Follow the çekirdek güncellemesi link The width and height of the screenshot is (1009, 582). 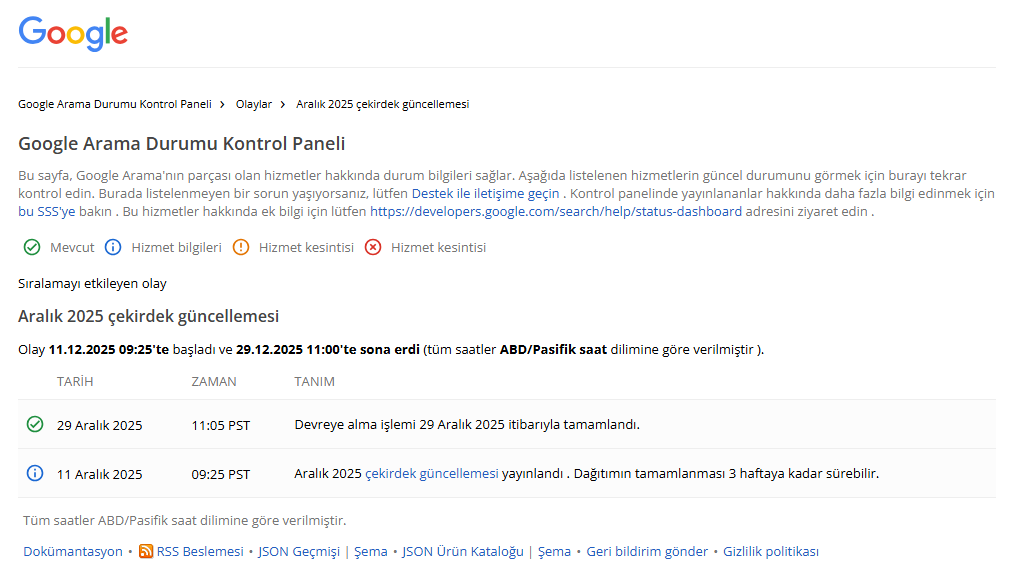click(x=432, y=473)
